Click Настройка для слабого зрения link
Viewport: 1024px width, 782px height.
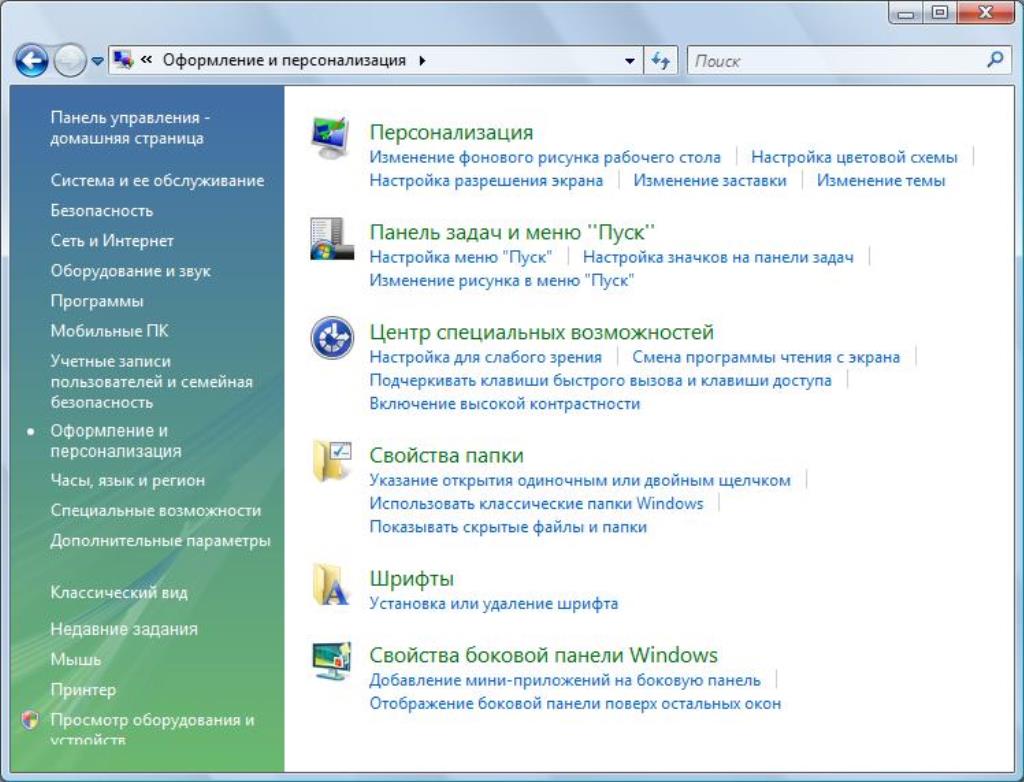(485, 357)
